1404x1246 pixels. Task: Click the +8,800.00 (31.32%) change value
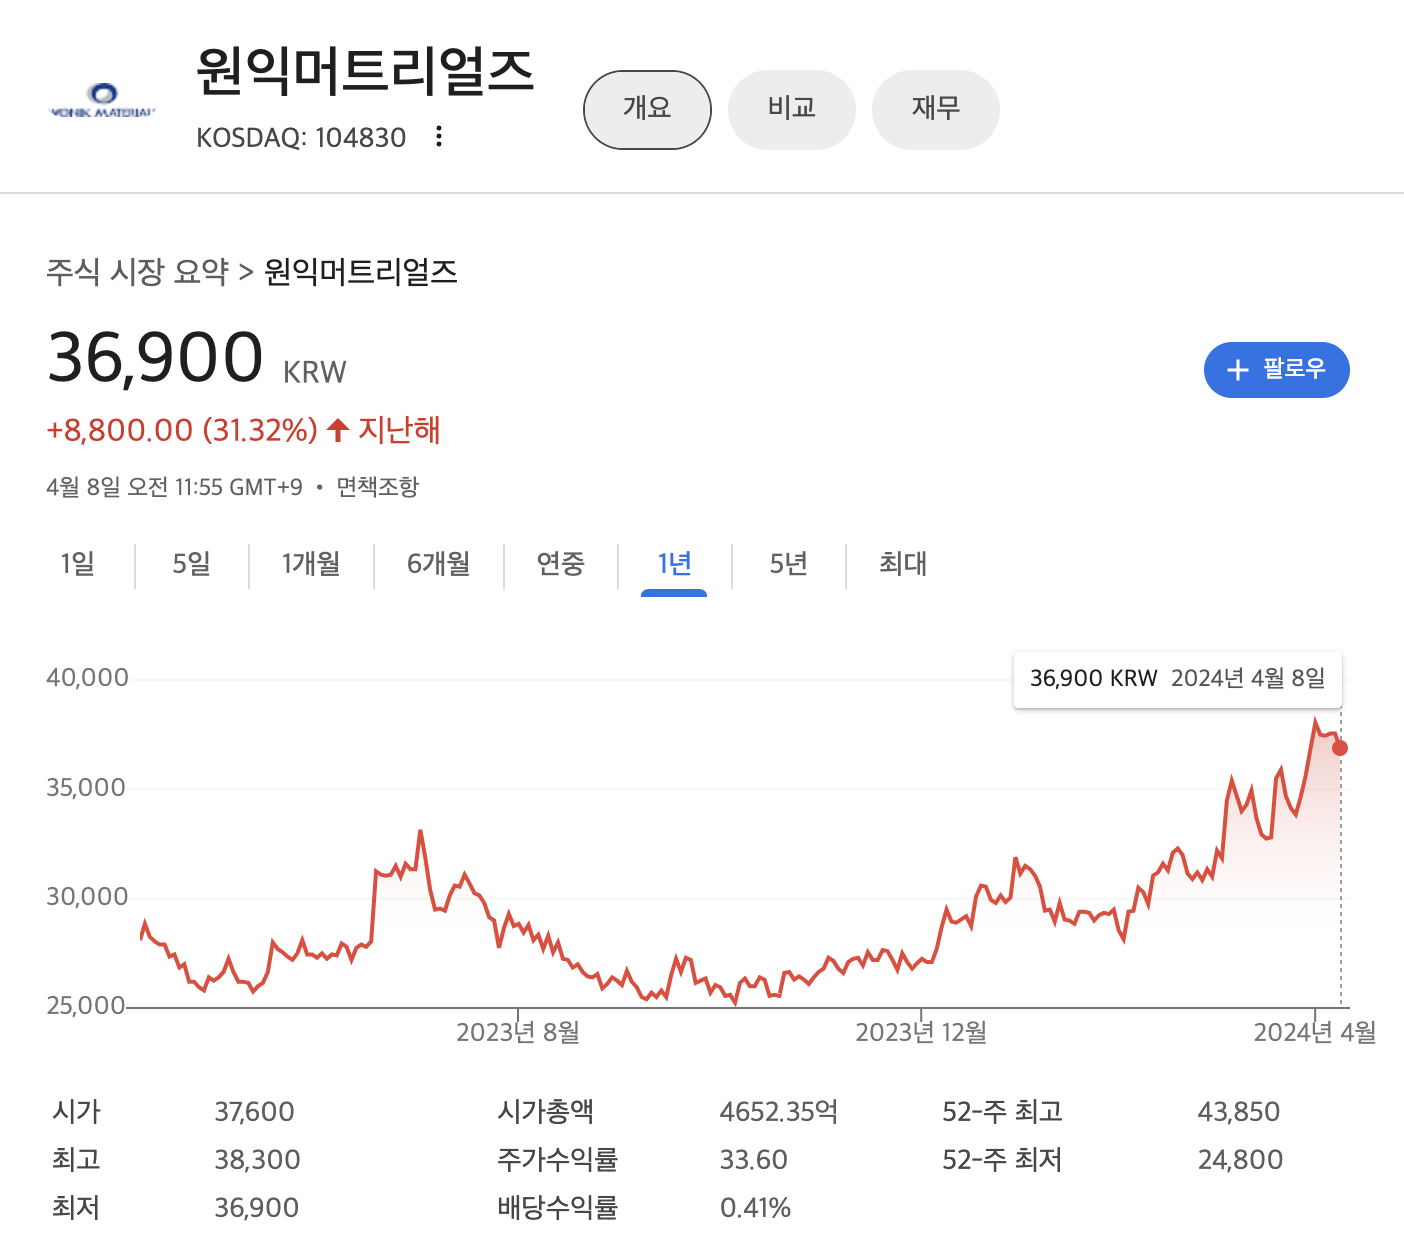point(182,430)
